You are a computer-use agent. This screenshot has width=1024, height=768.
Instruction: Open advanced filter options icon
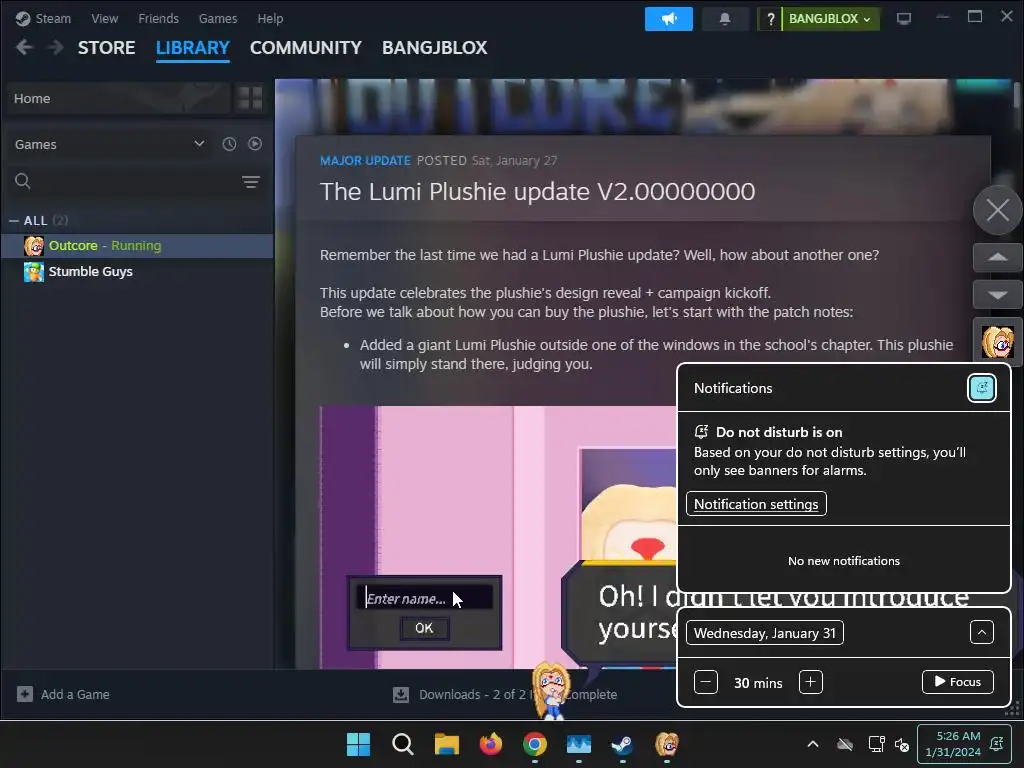tap(251, 182)
